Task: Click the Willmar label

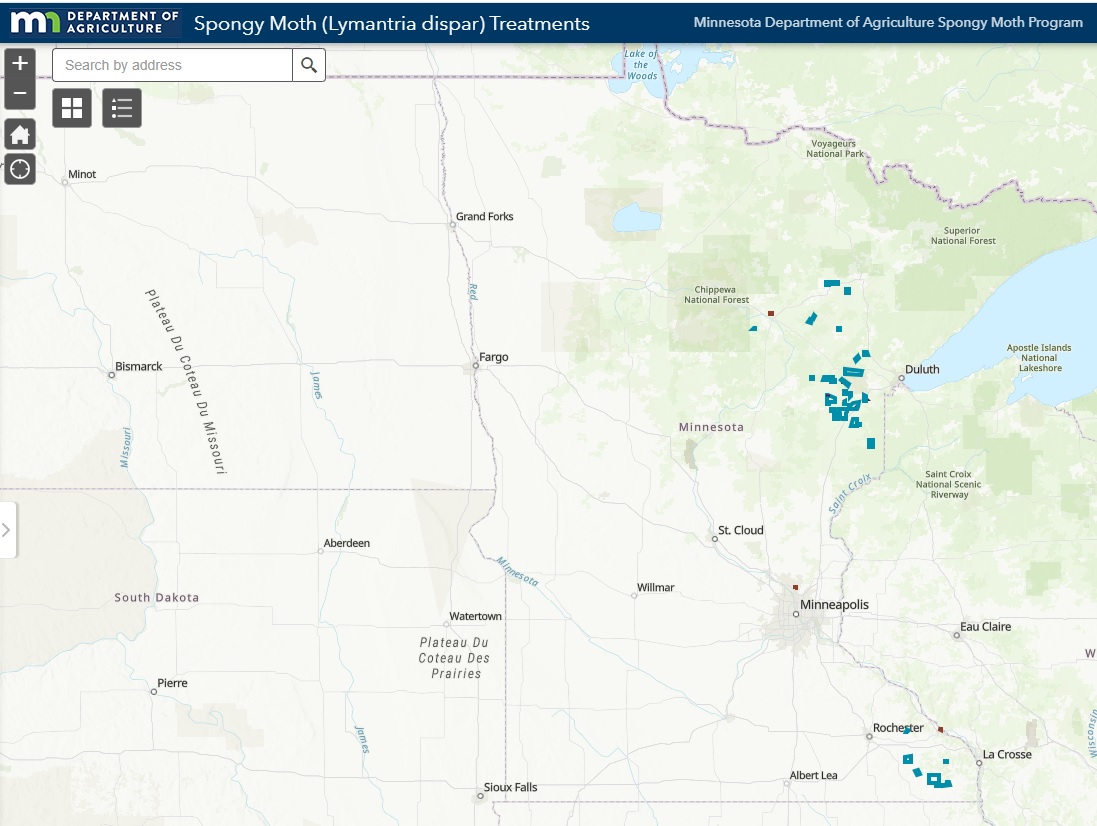Action: 655,588
